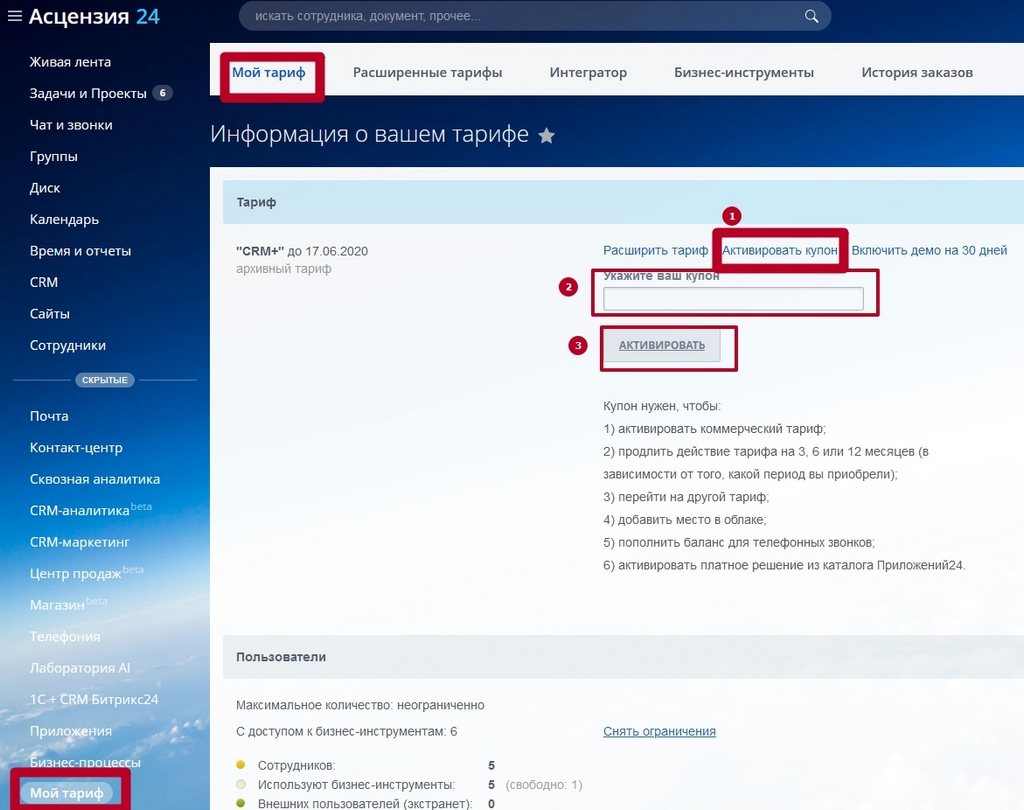The image size is (1024, 810).
Task: Open История заказов tab
Action: click(917, 73)
